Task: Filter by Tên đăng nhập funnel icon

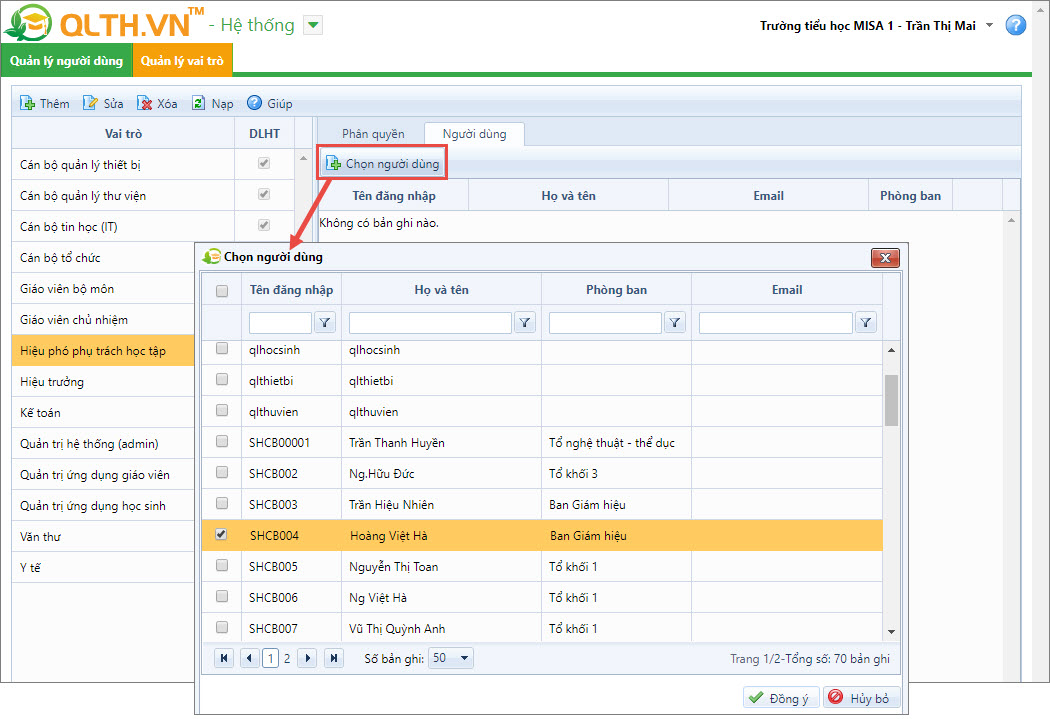Action: click(x=325, y=322)
